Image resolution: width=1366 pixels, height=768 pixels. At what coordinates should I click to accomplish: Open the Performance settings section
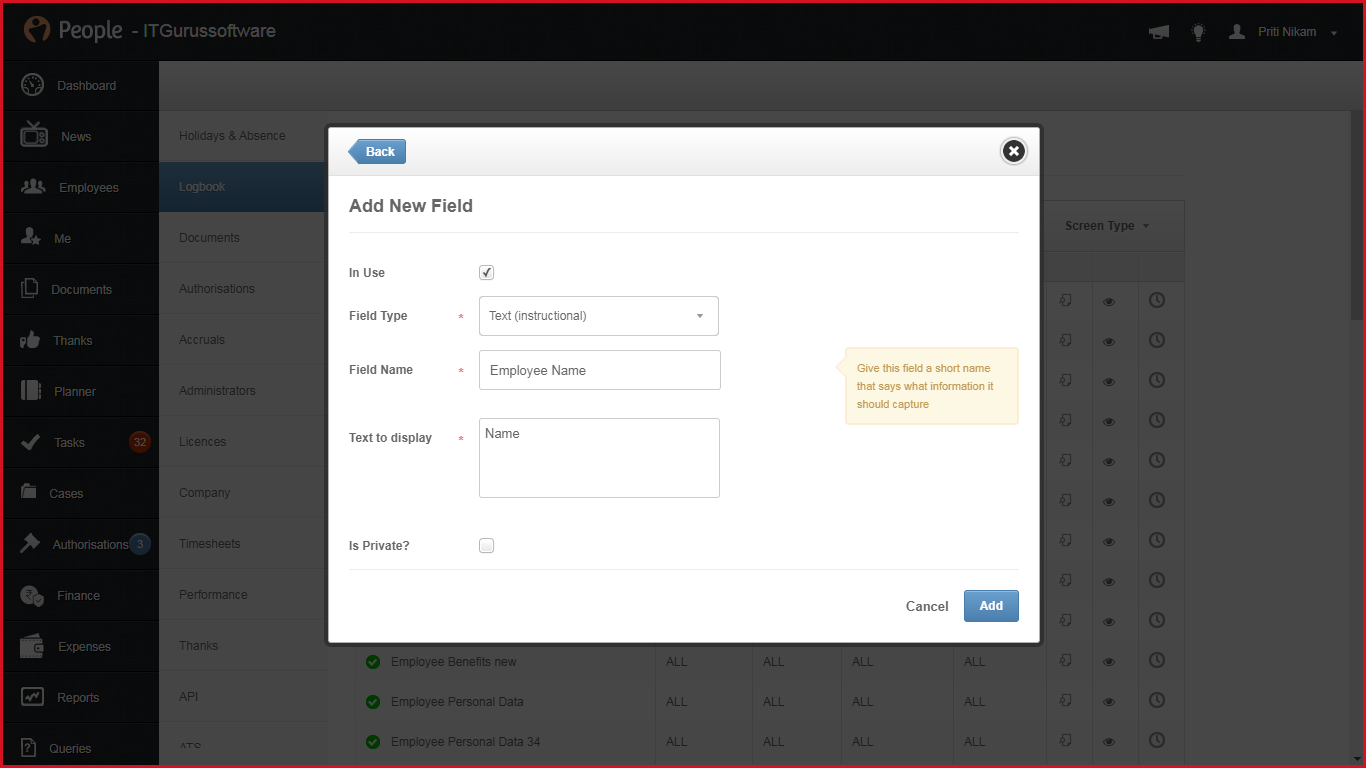point(242,595)
